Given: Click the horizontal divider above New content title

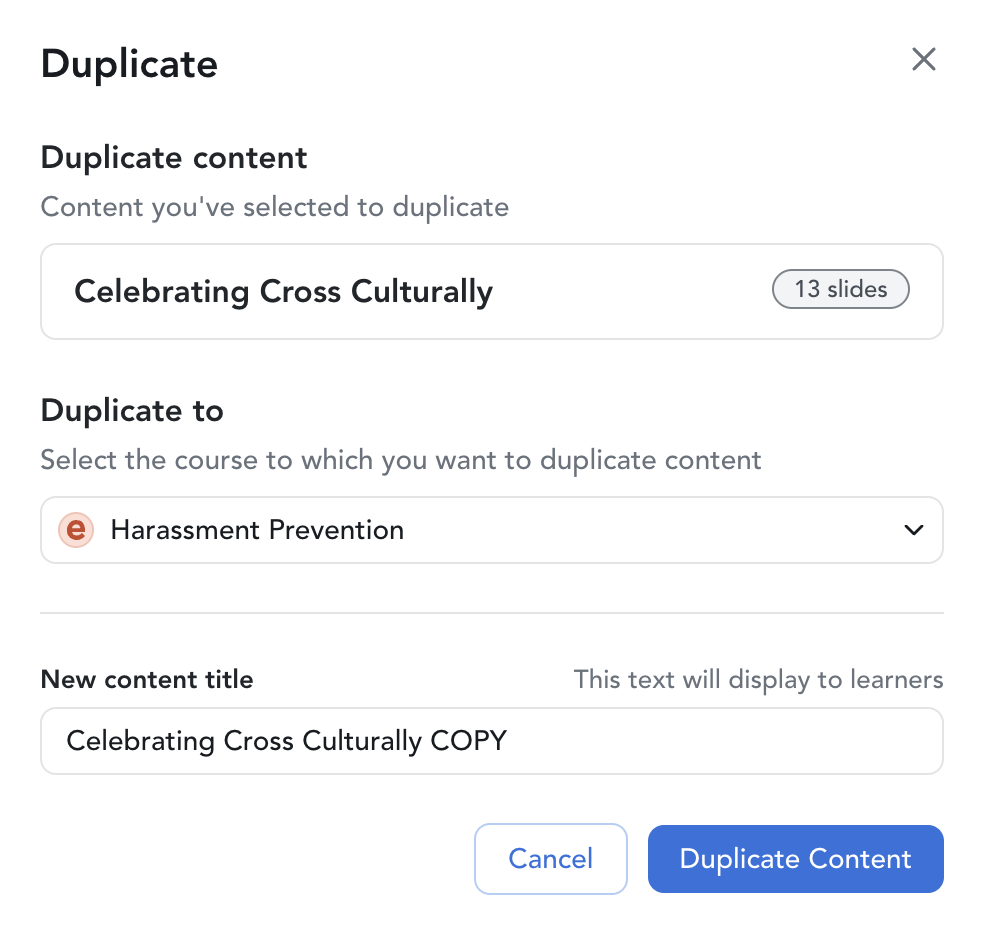Looking at the screenshot, I should coord(491,613).
